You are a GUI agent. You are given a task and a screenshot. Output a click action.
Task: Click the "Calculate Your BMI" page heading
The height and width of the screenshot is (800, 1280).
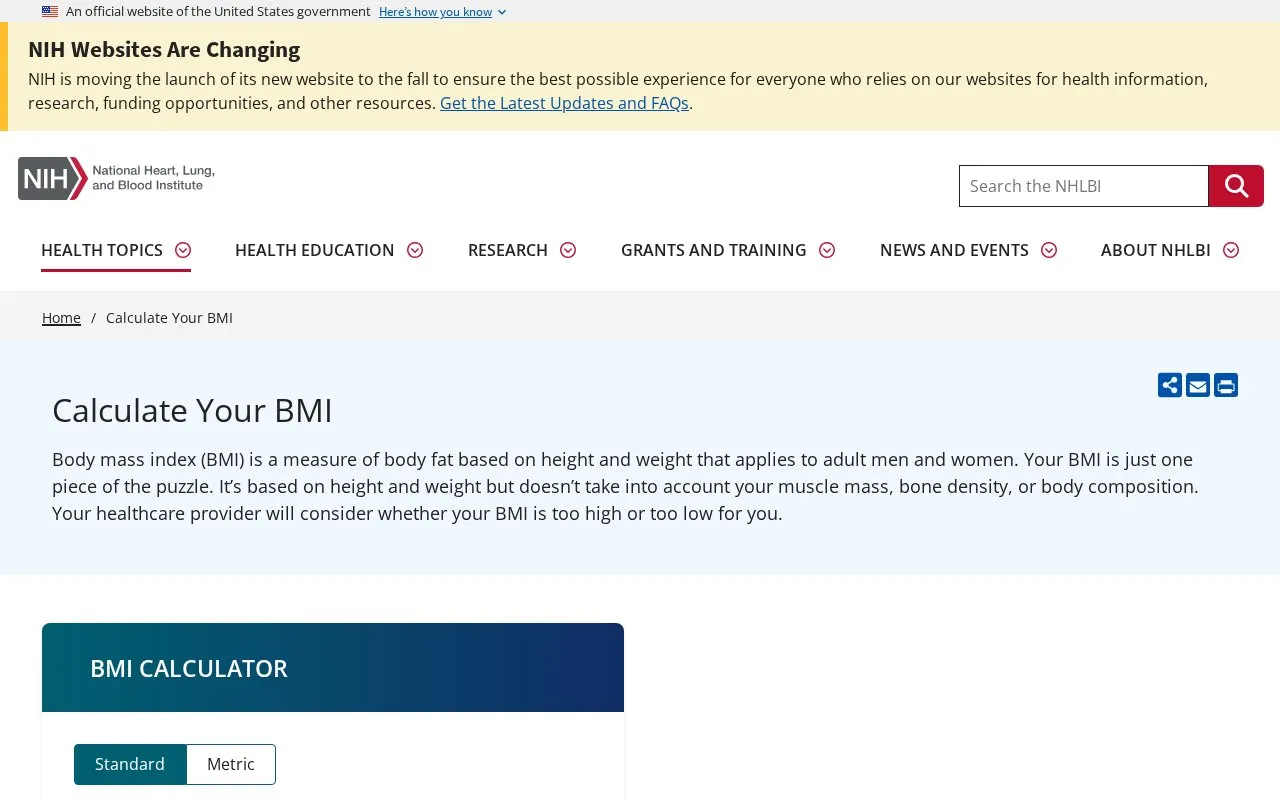(x=192, y=411)
